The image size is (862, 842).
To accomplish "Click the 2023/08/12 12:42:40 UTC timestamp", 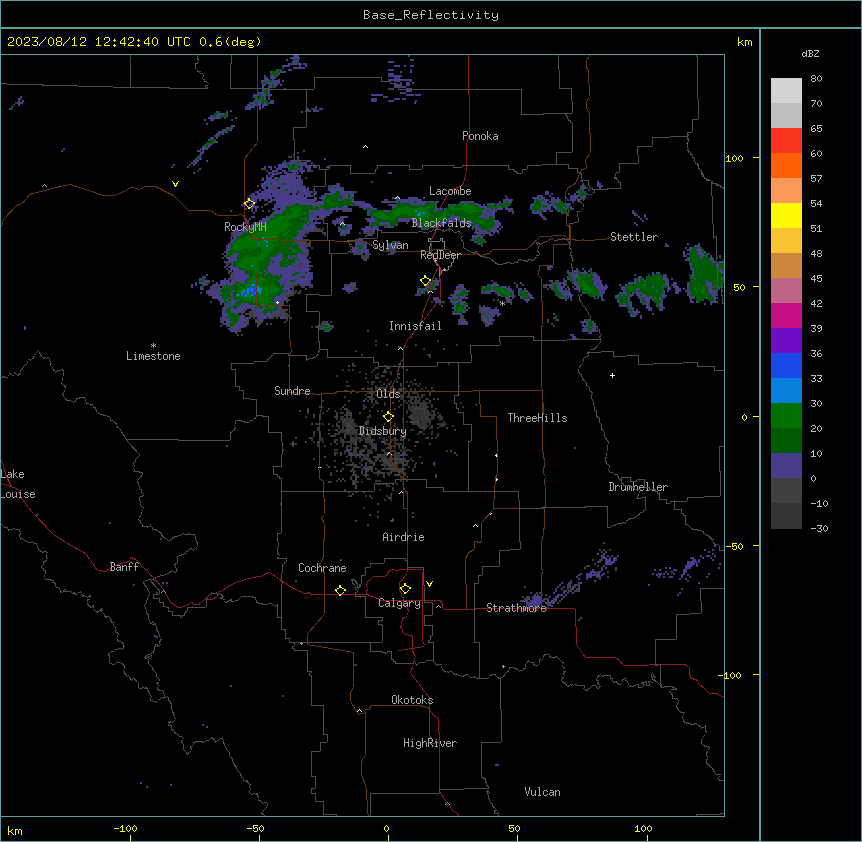I will [99, 42].
